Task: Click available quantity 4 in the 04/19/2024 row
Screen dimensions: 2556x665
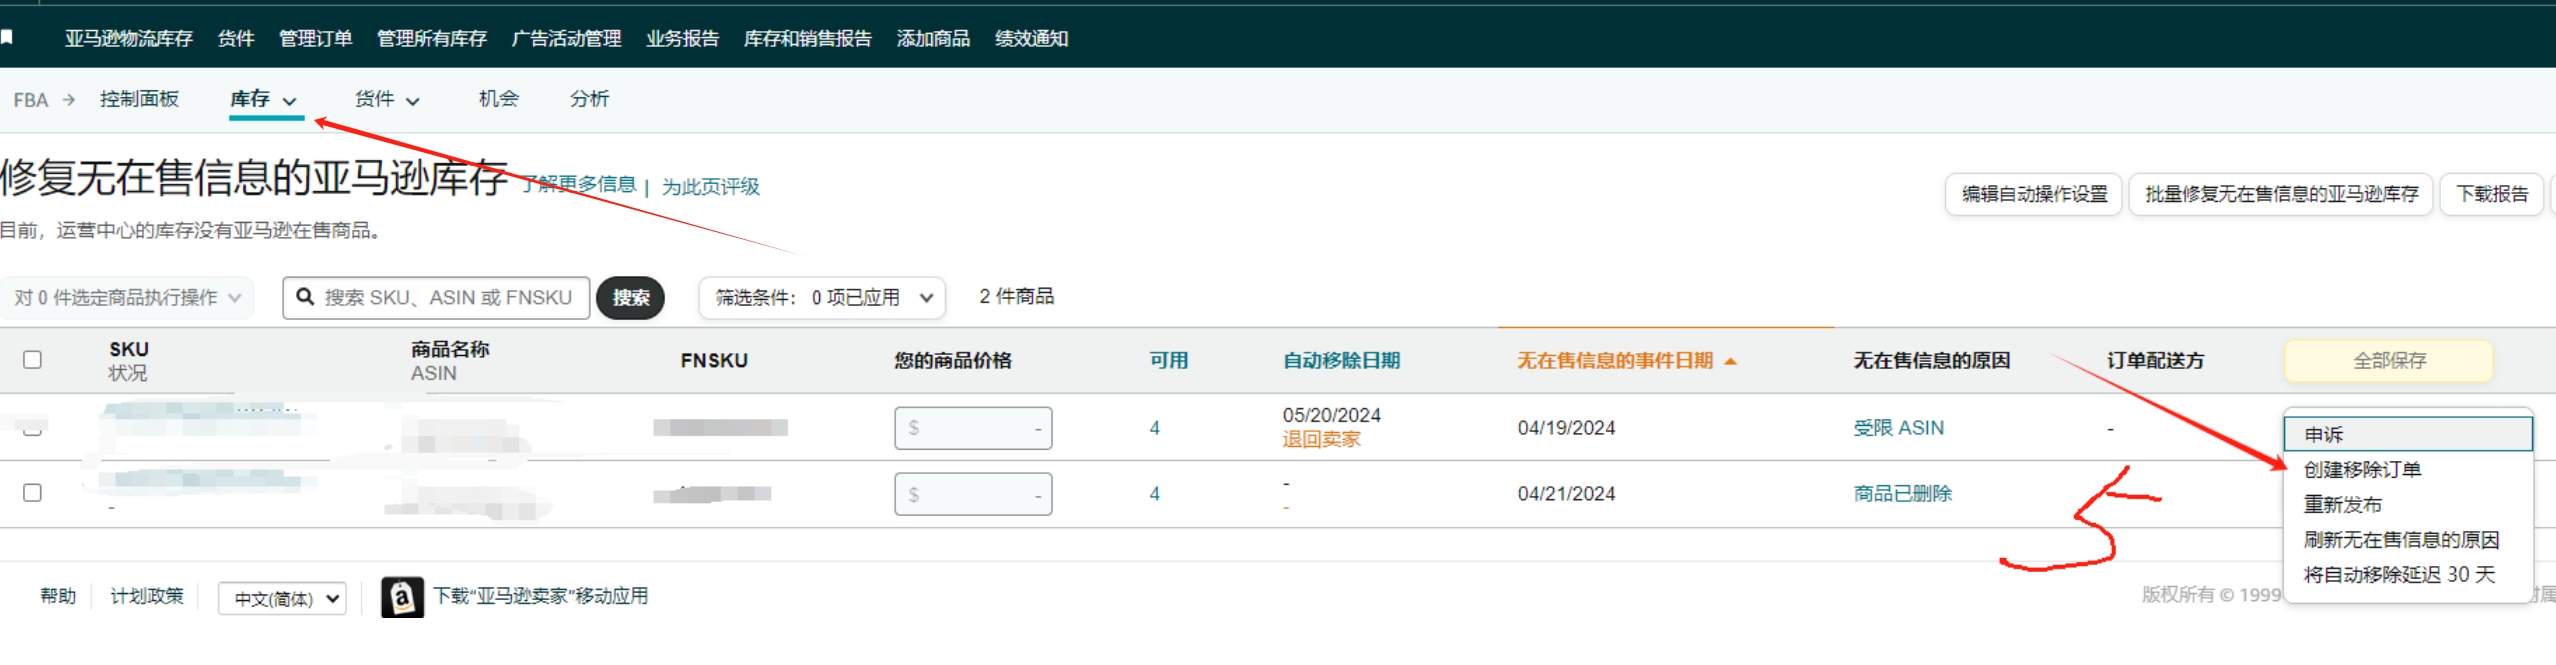Action: pos(1155,428)
